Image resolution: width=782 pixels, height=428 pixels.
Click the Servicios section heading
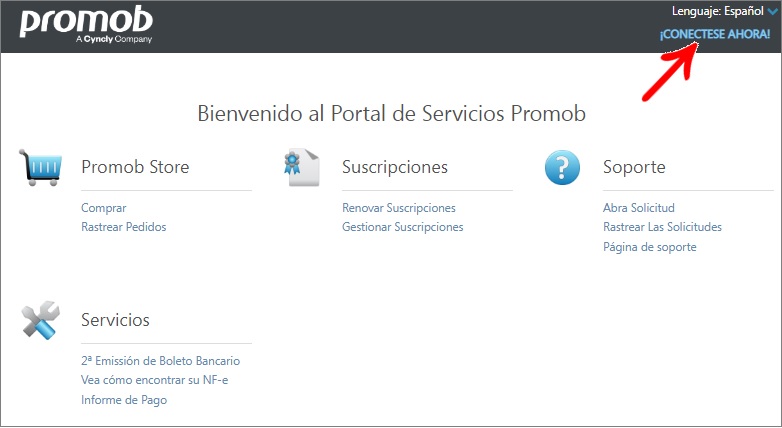115,320
